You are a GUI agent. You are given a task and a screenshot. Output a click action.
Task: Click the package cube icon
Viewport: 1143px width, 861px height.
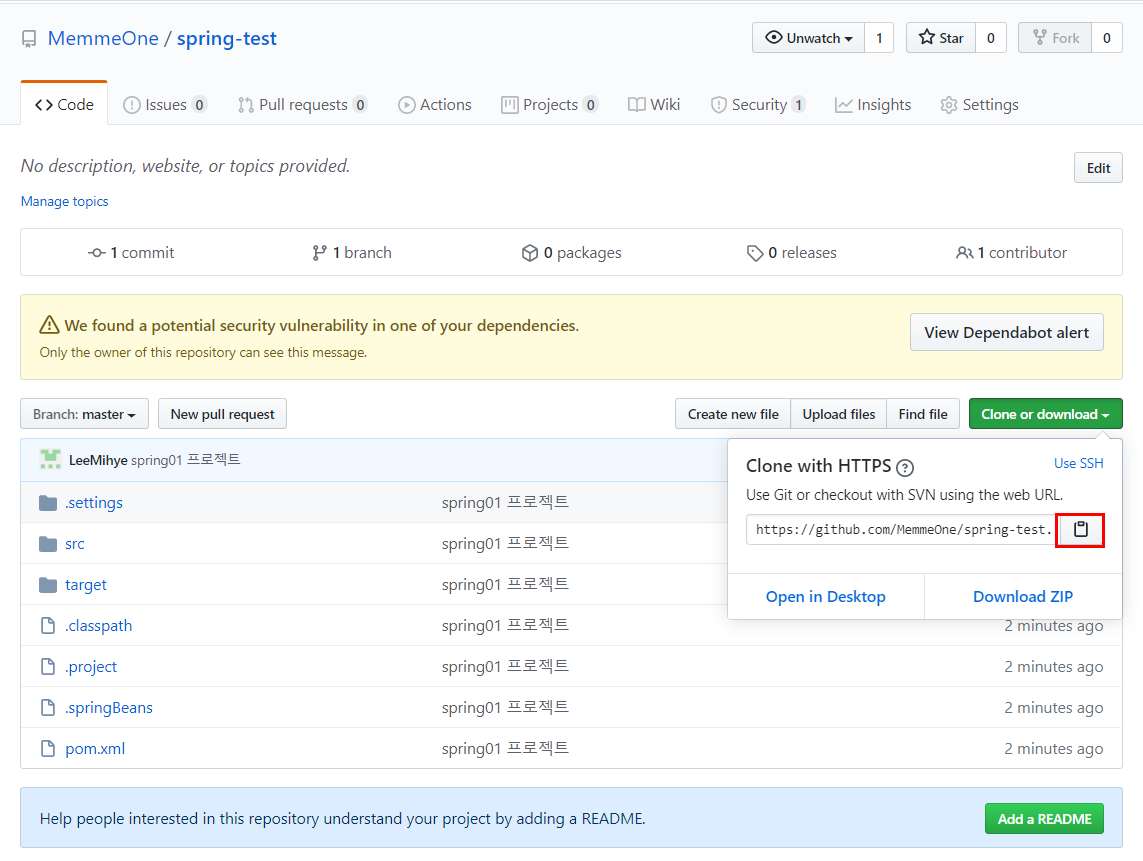530,253
